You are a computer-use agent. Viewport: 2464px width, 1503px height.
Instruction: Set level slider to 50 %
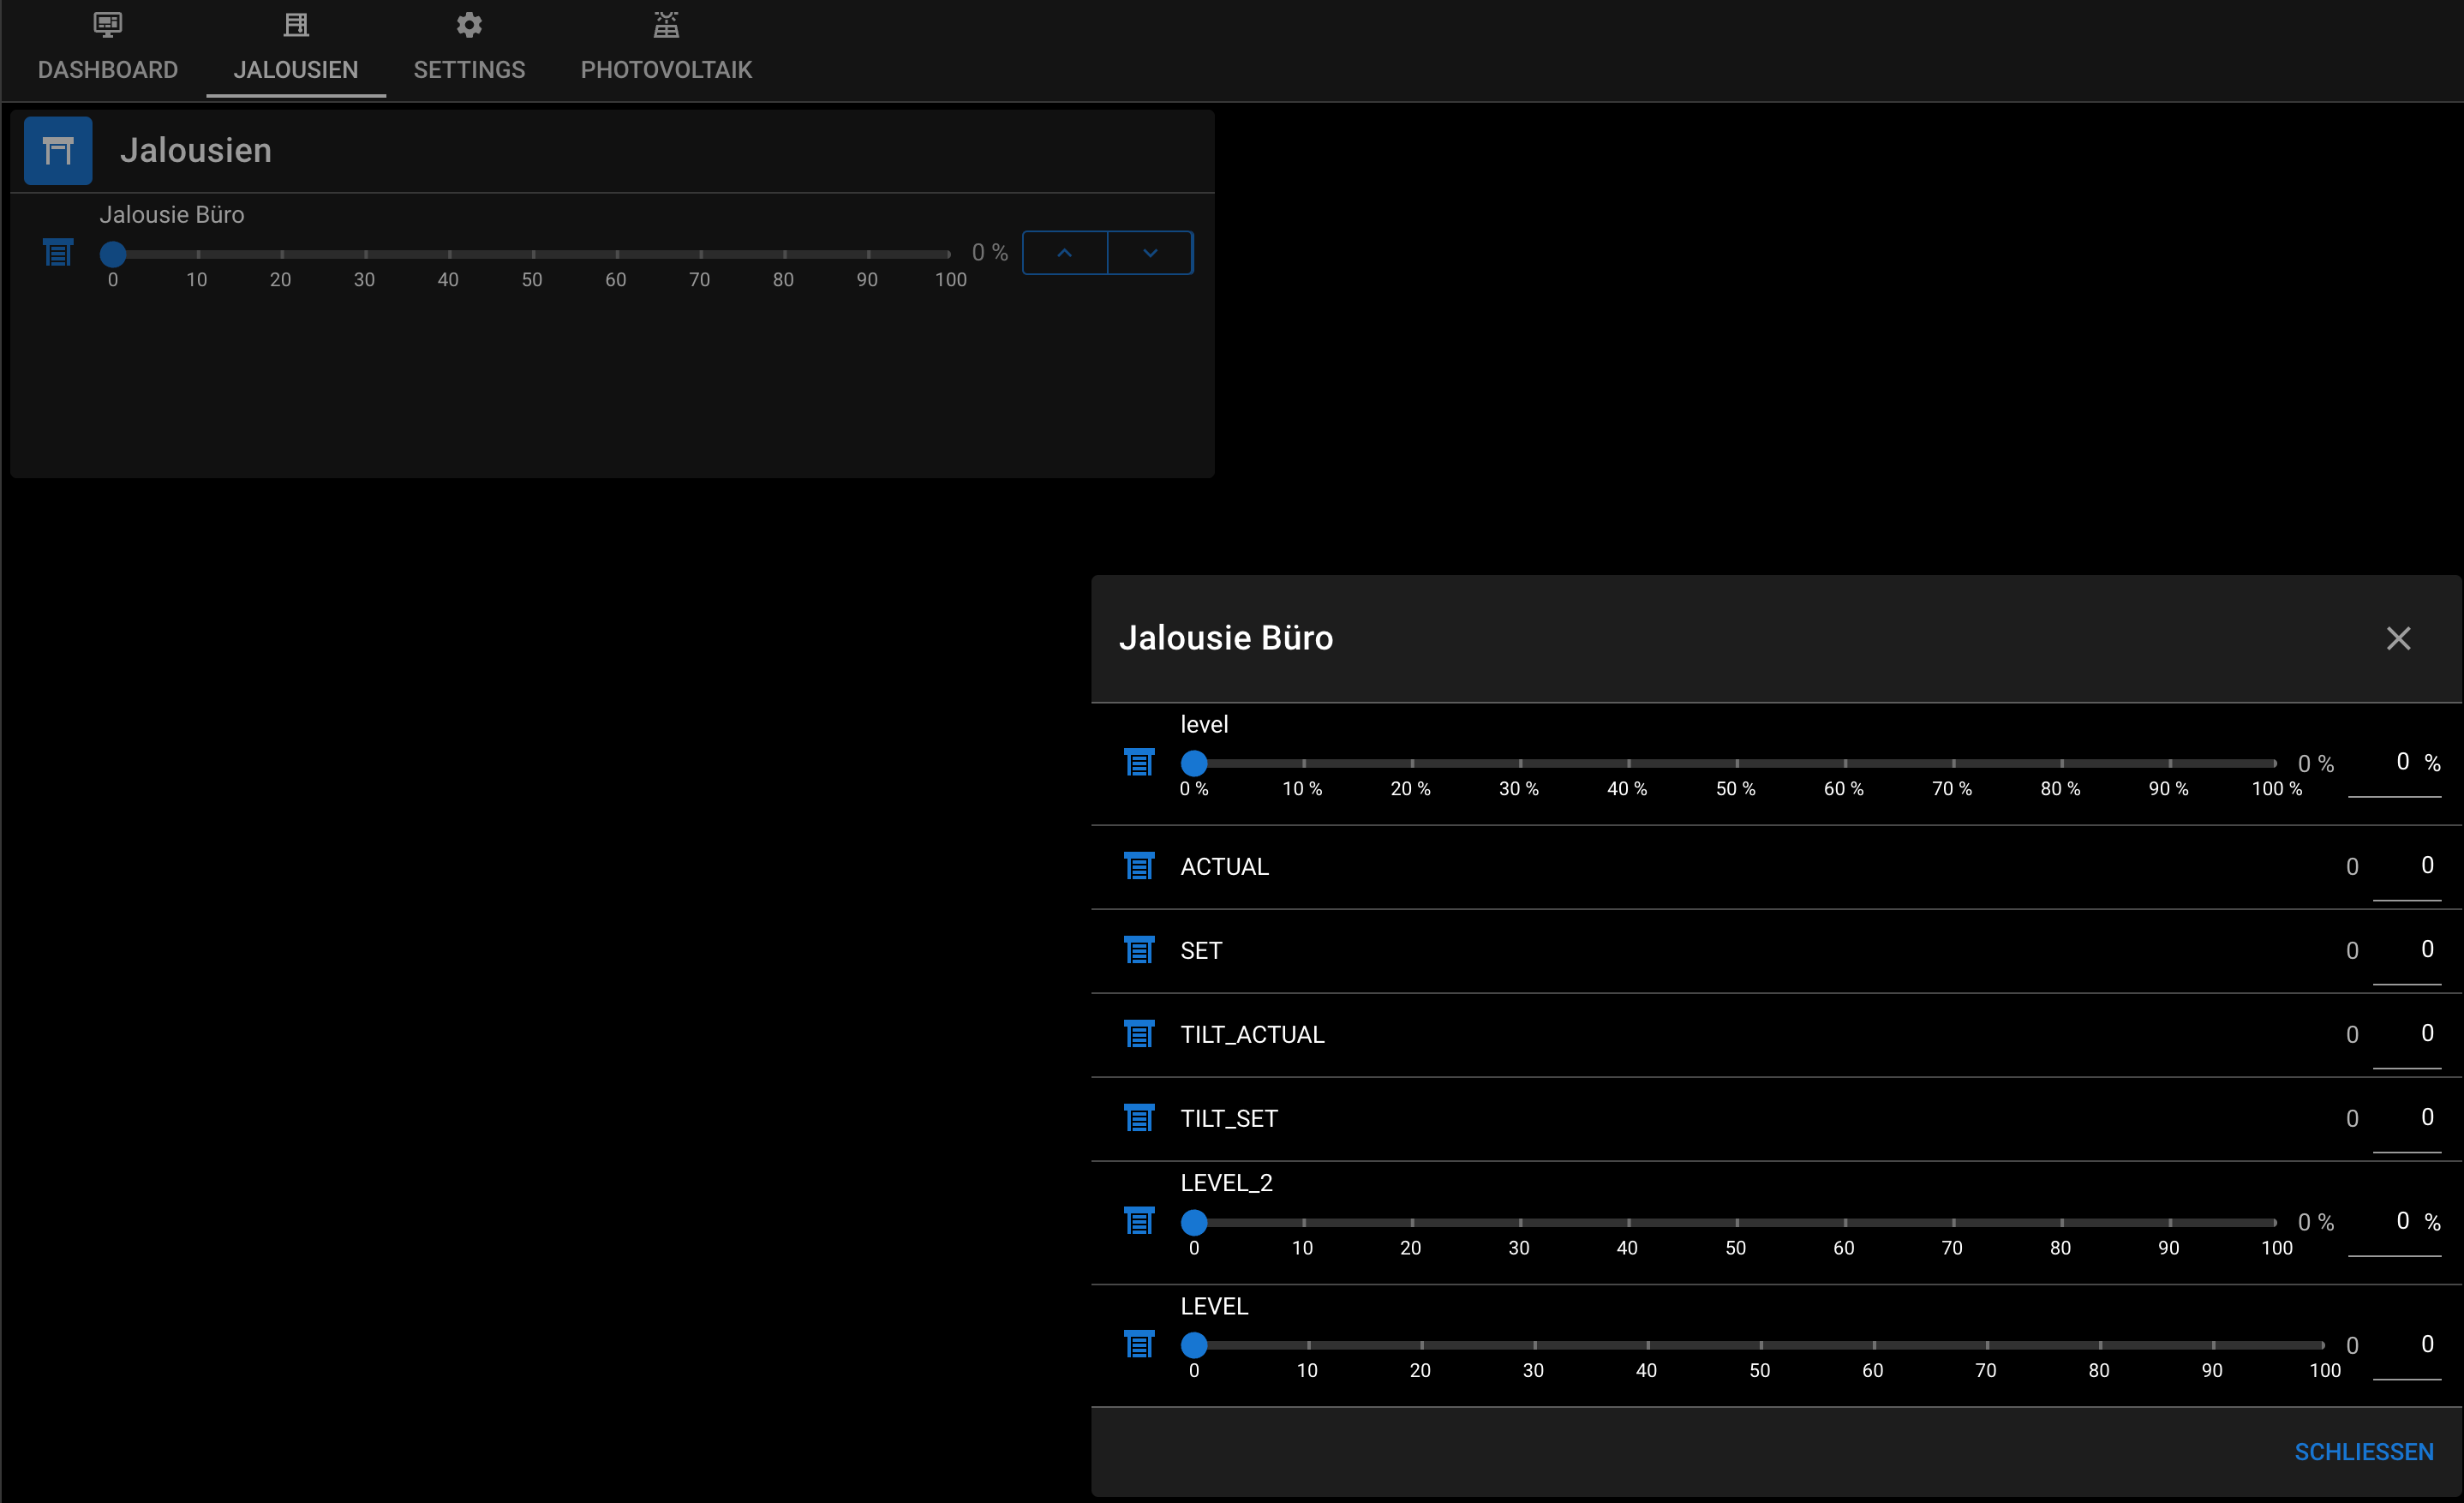coord(1736,764)
